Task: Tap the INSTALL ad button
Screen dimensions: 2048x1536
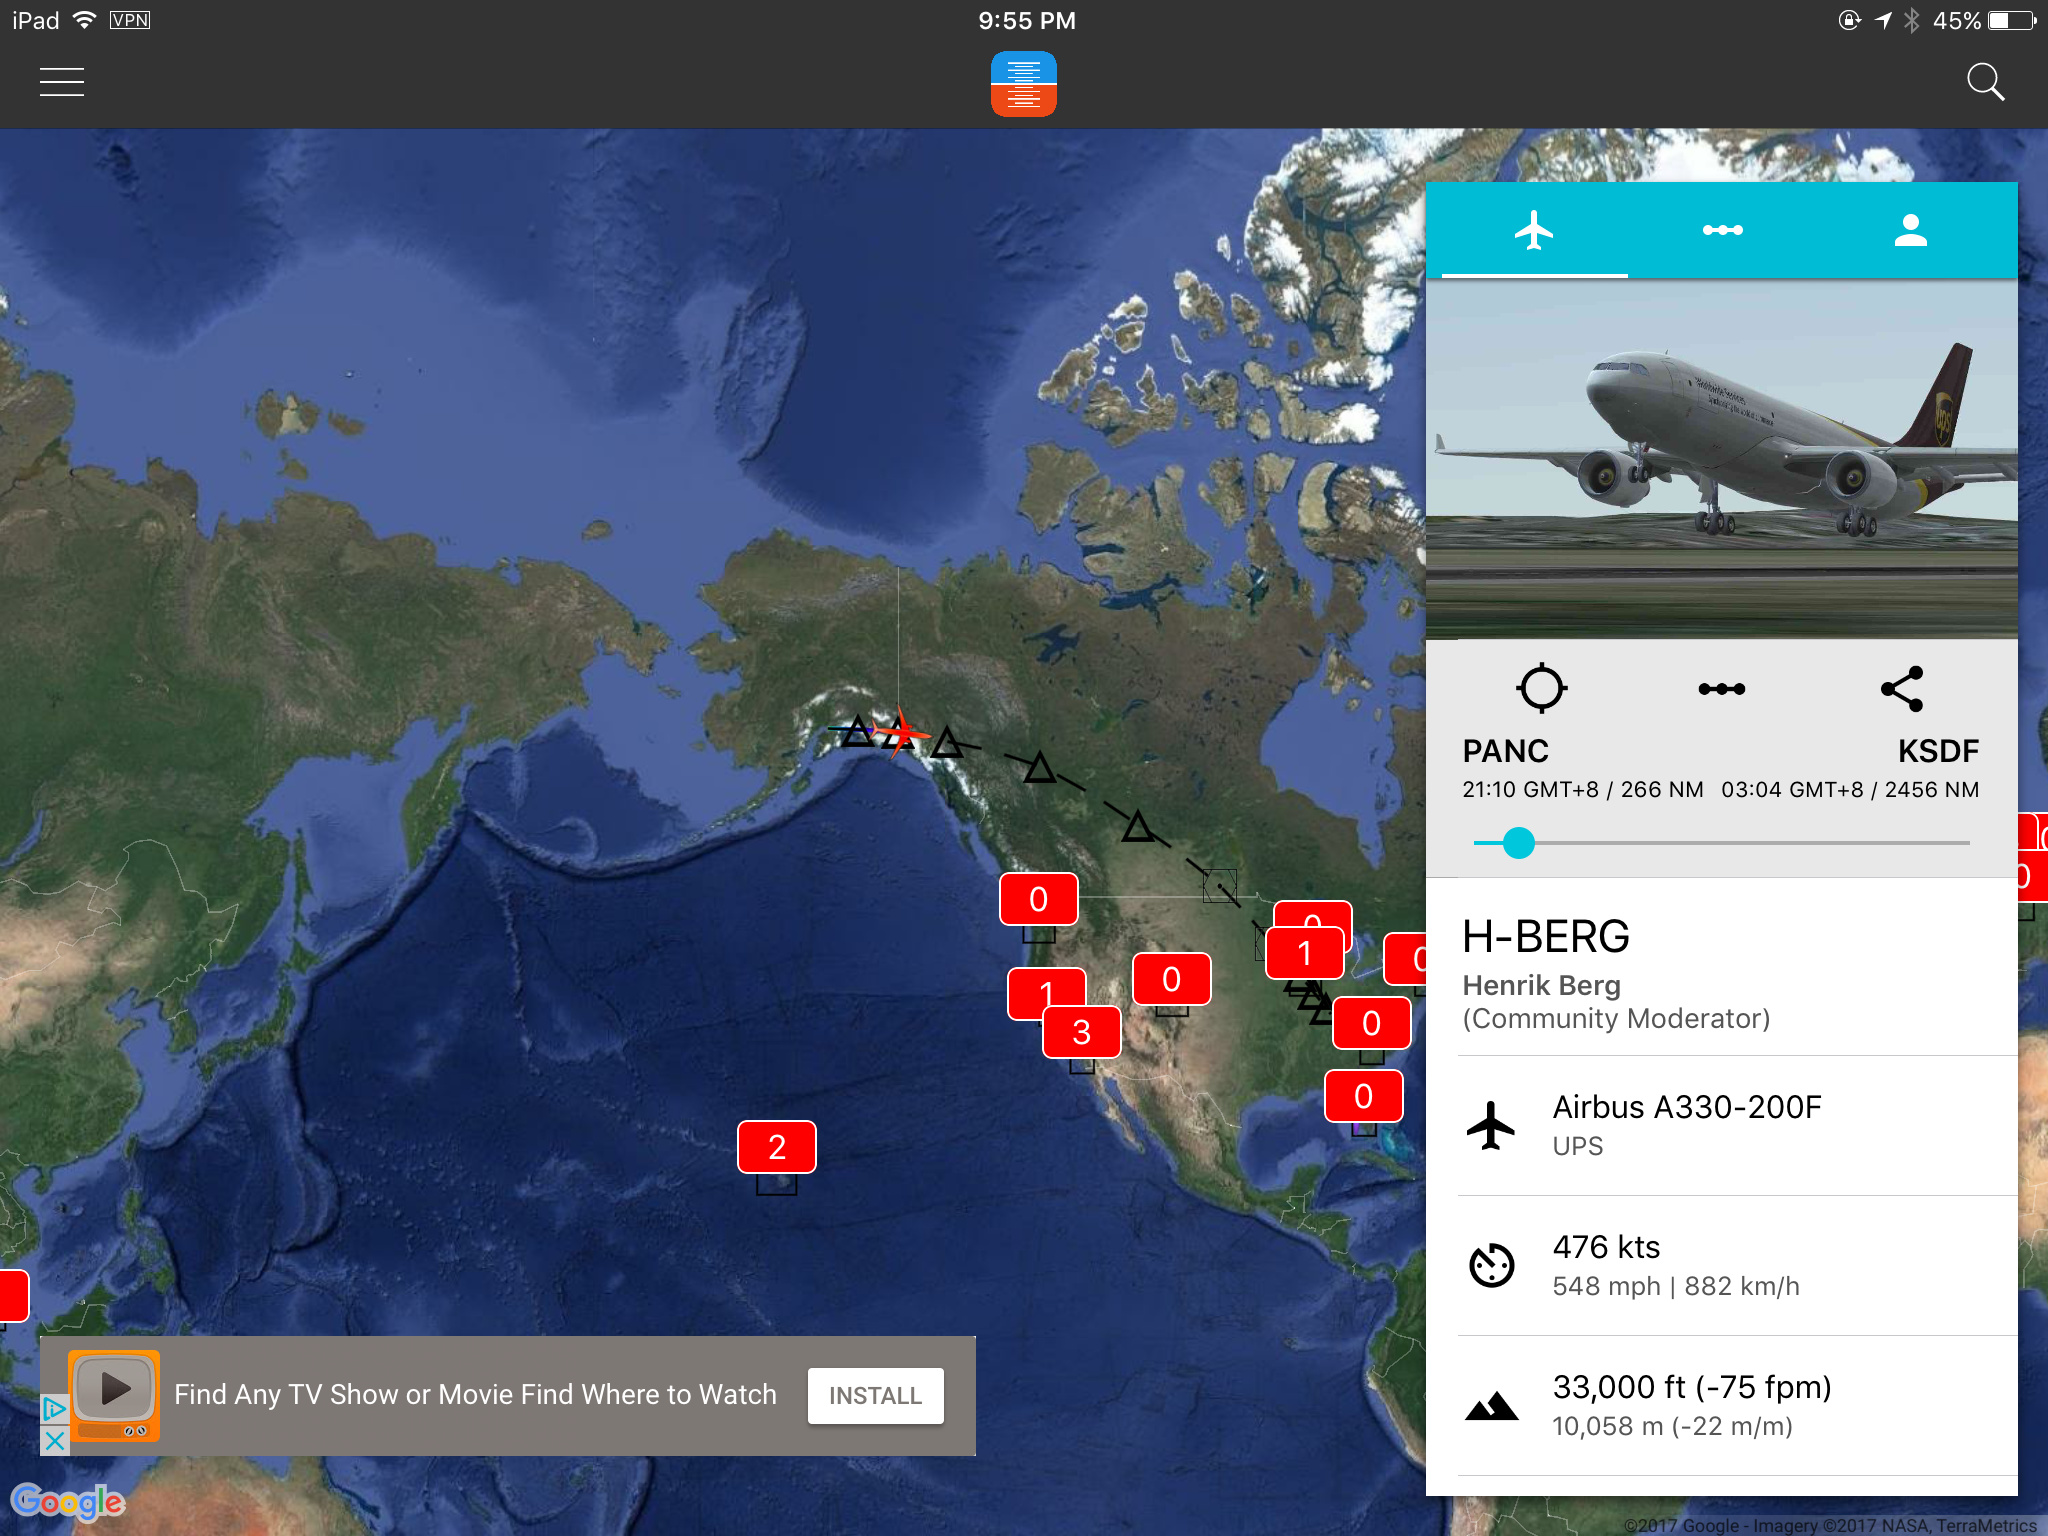Action: pyautogui.click(x=875, y=1395)
